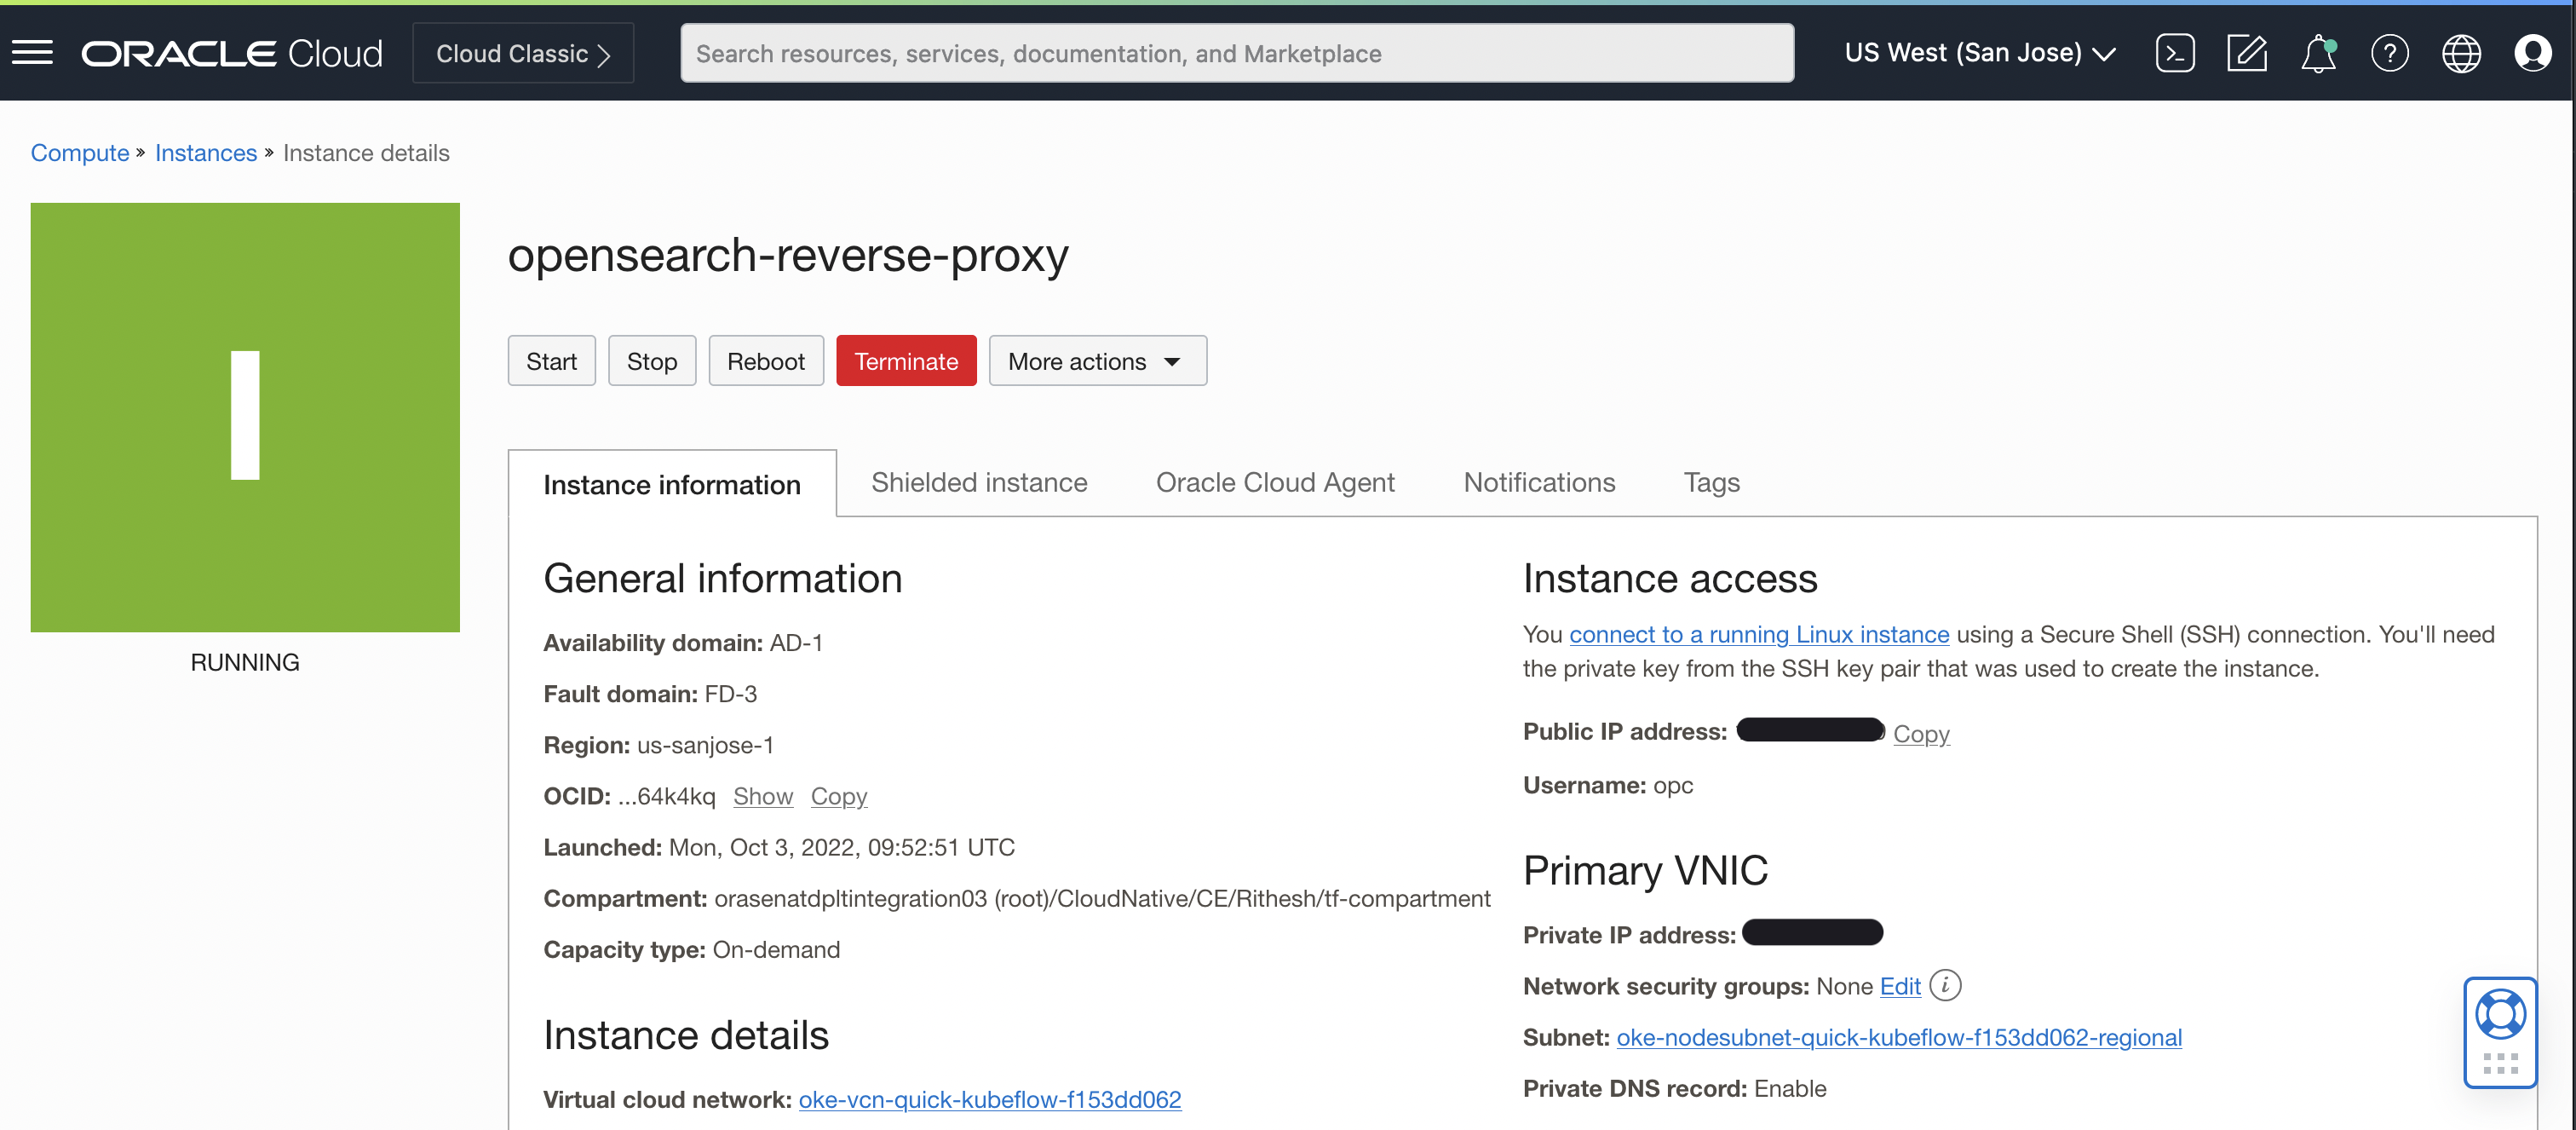Click the Oracle Cloud logo
The height and width of the screenshot is (1130, 2576).
click(x=231, y=52)
